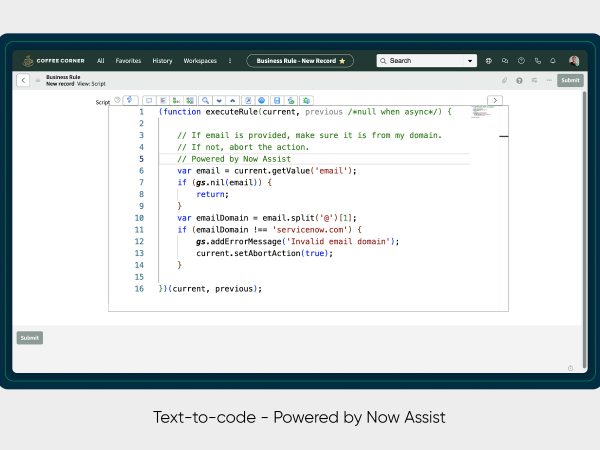The image size is (600, 450).
Task: Open the chat conversations icon
Action: click(x=505, y=60)
